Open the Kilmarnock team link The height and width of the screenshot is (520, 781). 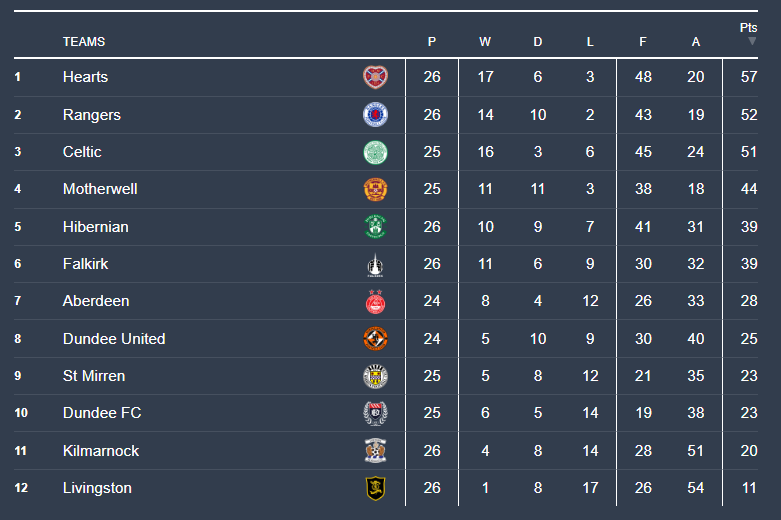101,451
